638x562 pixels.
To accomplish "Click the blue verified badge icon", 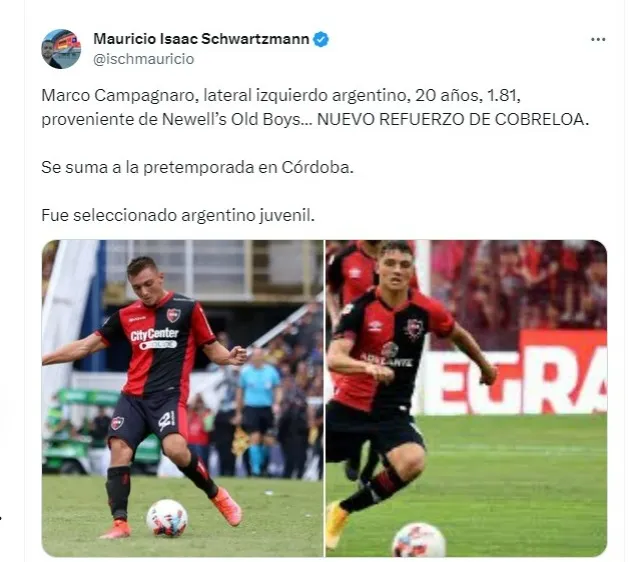I will click(x=321, y=39).
